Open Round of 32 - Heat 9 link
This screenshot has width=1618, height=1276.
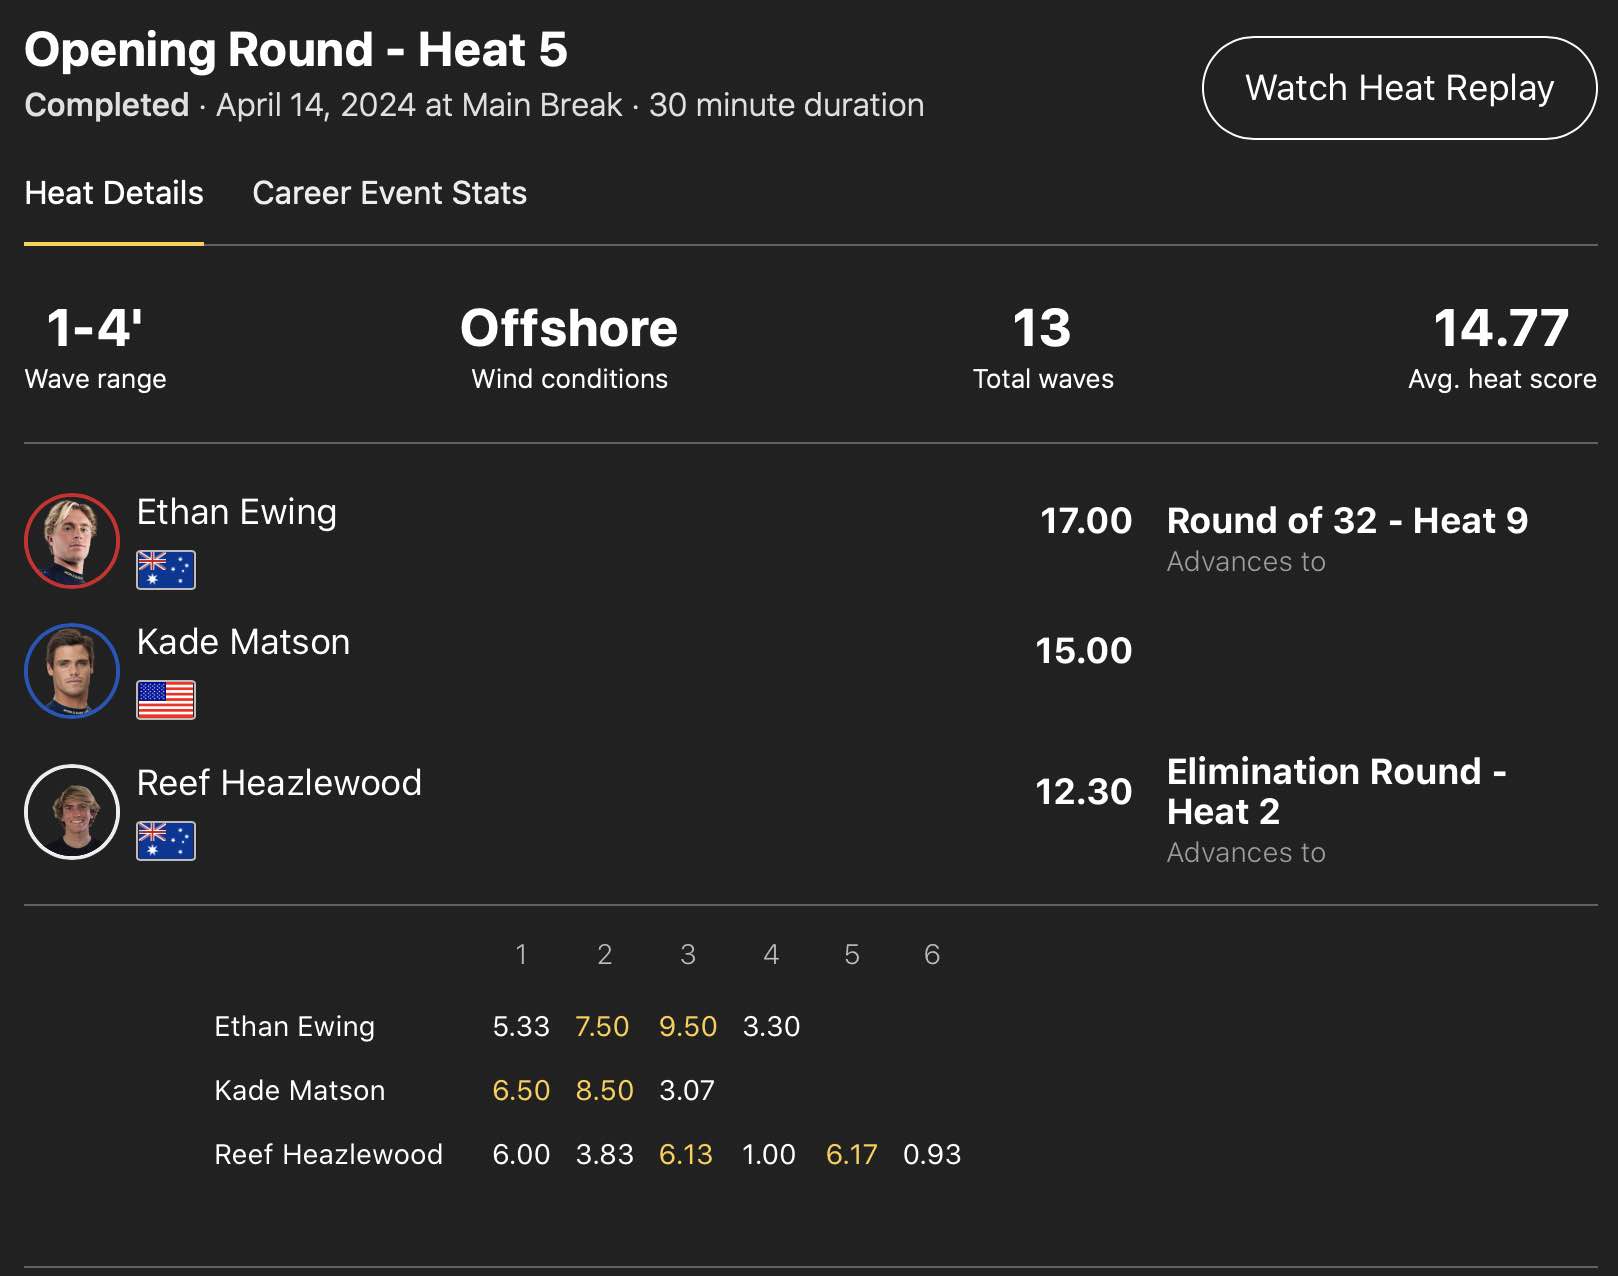click(x=1347, y=521)
